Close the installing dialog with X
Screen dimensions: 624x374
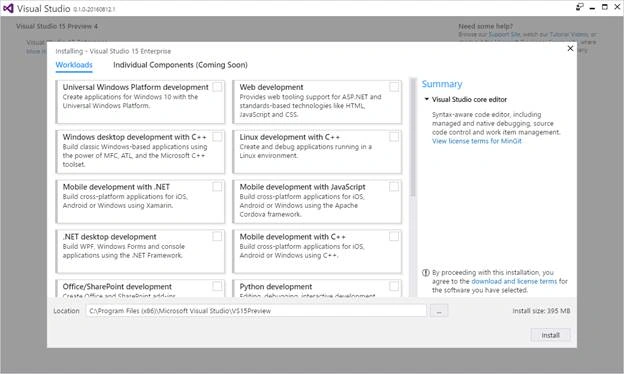tap(570, 48)
